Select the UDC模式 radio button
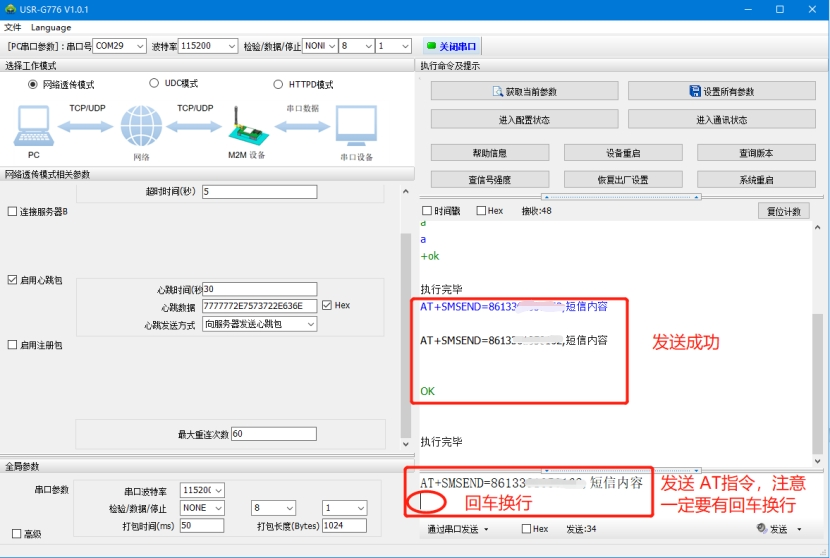830x558 pixels. tap(154, 84)
